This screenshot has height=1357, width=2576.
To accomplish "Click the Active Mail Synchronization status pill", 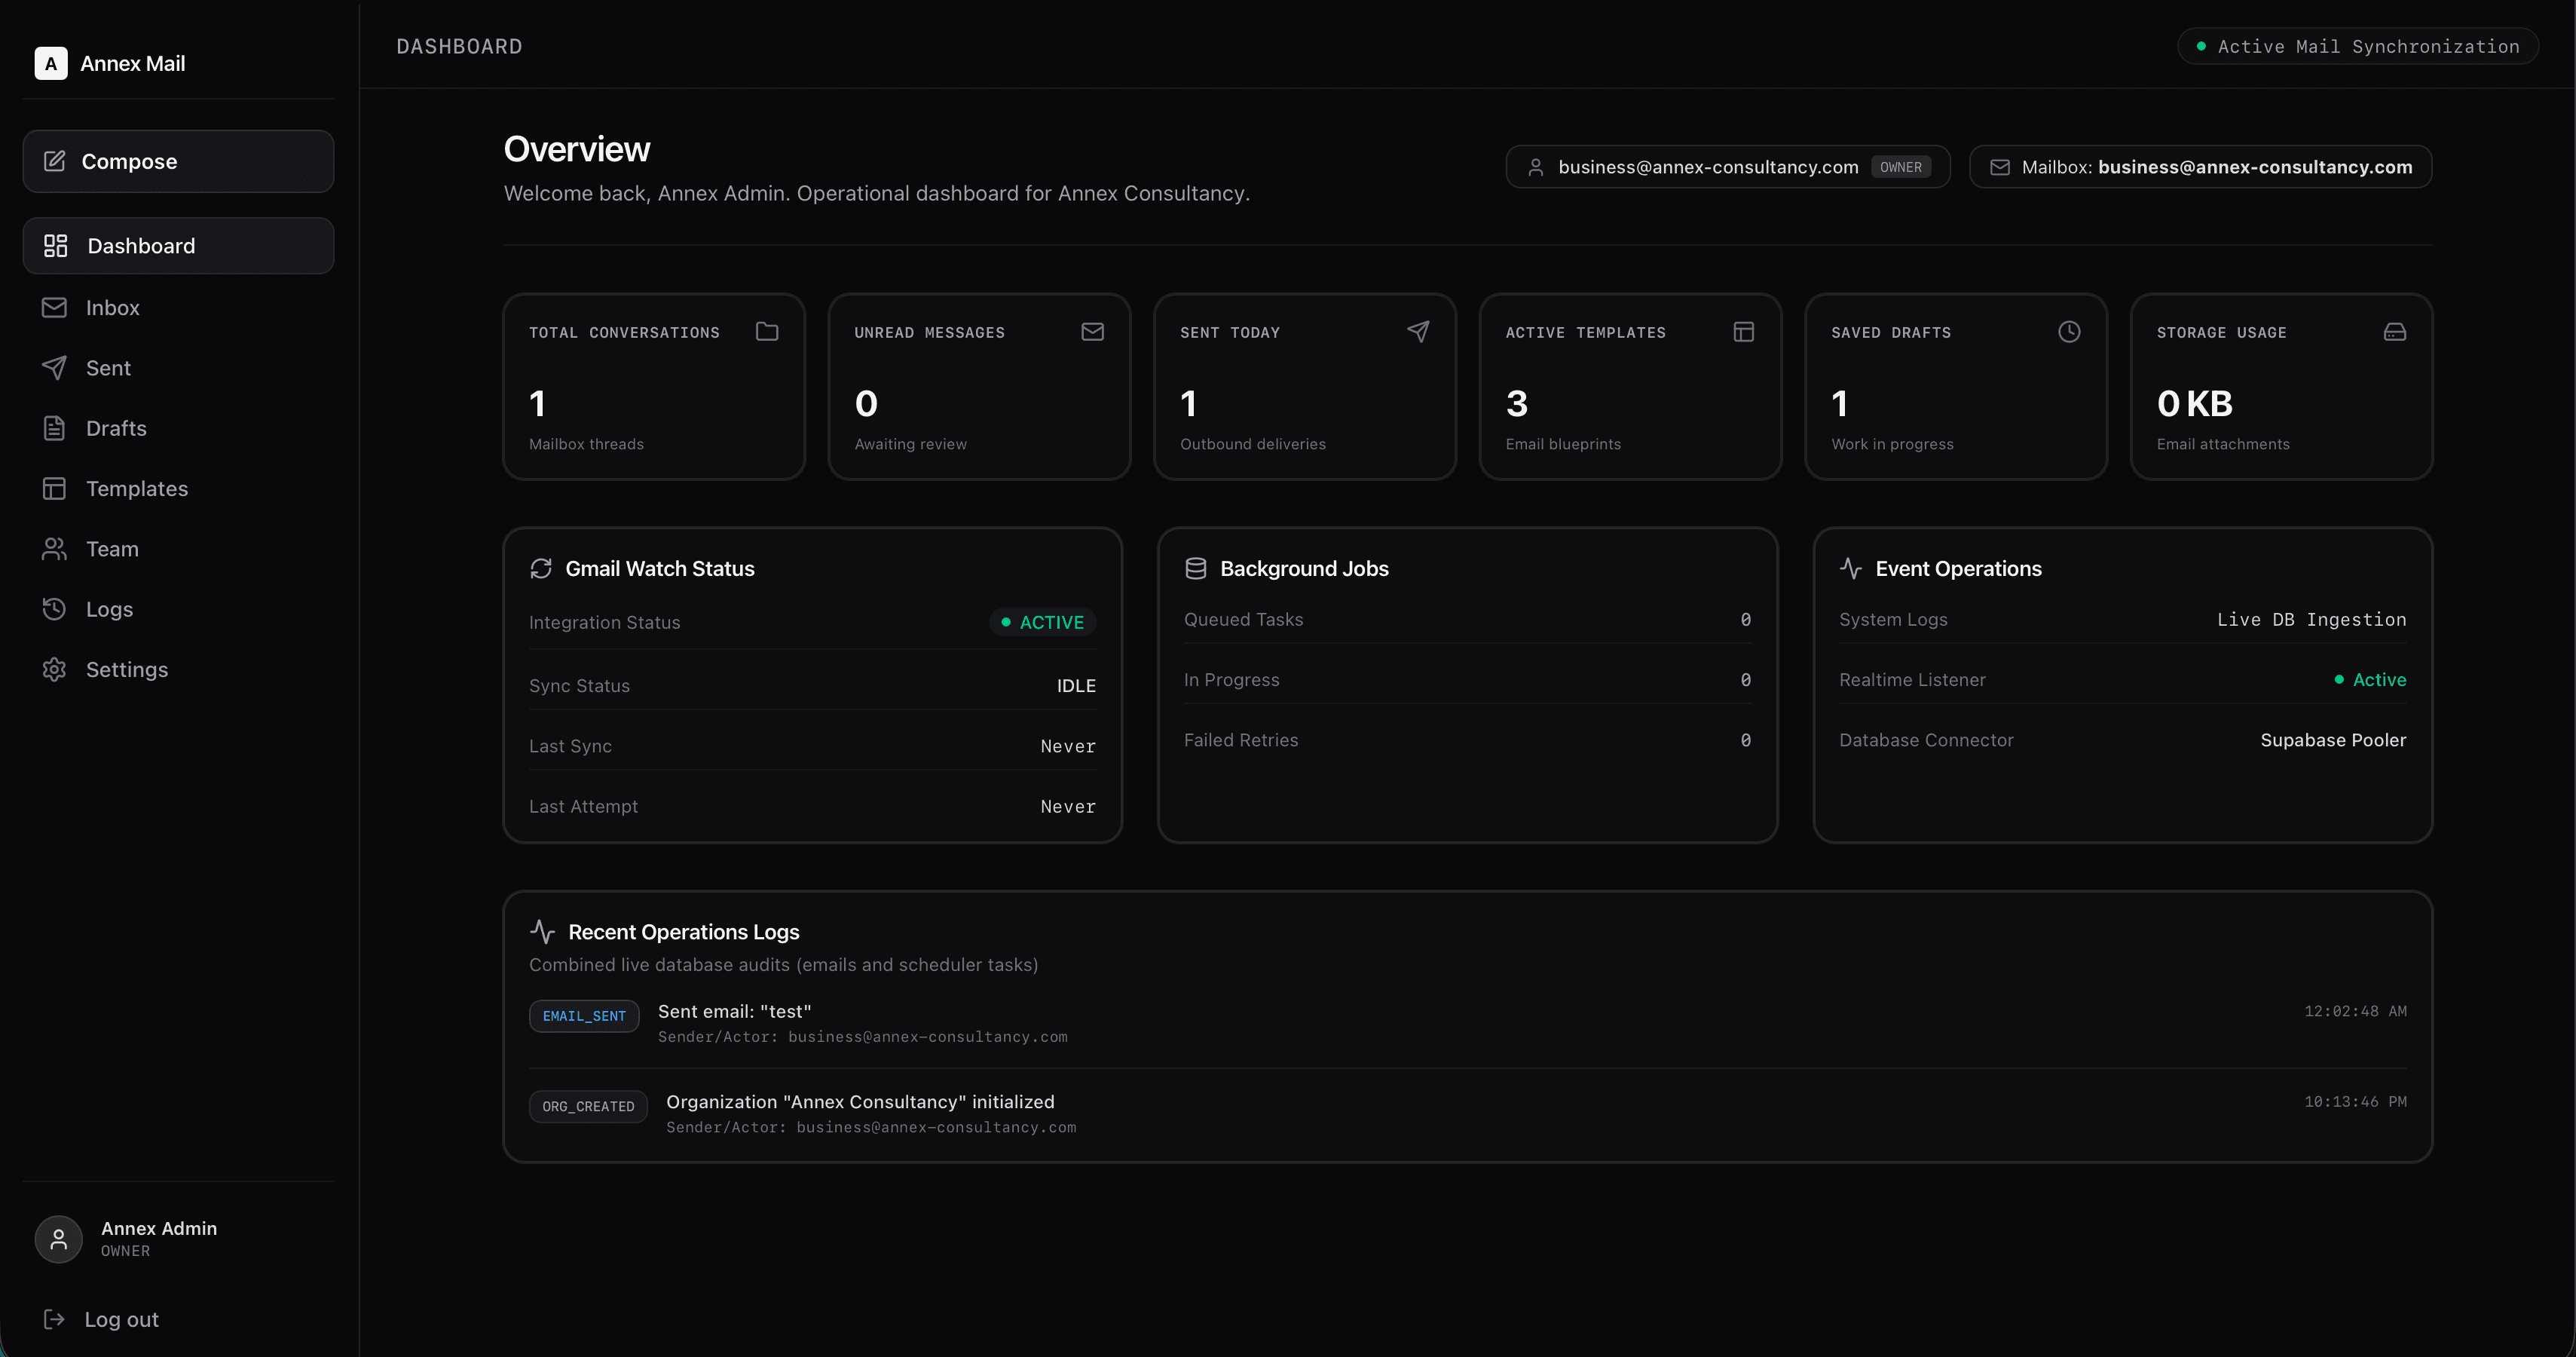I will [2358, 46].
